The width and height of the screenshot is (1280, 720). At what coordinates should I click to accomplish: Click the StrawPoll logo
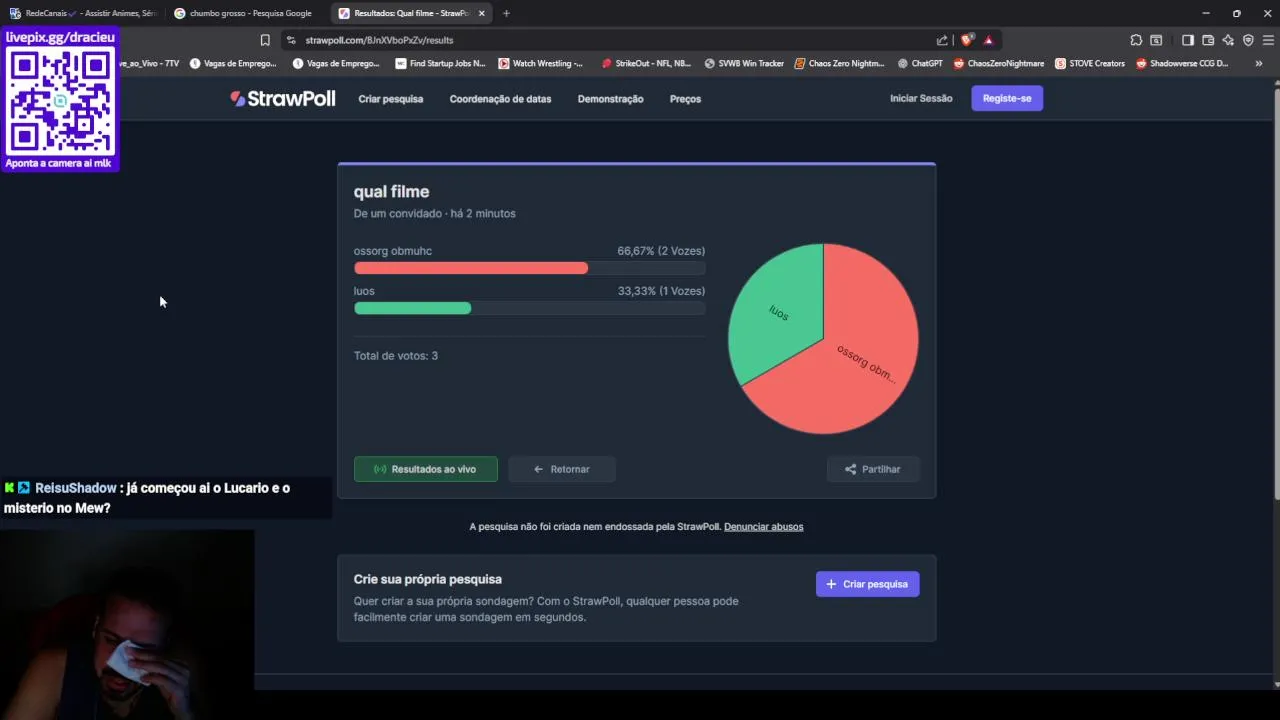click(x=283, y=98)
